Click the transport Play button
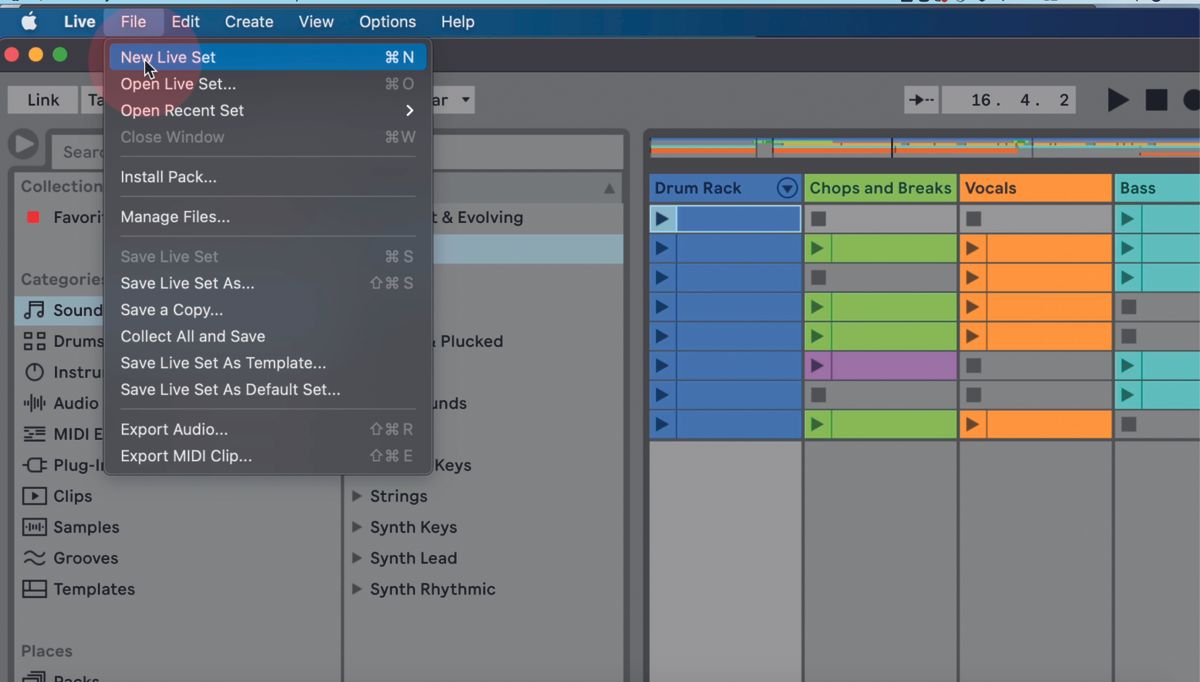This screenshot has height=682, width=1200. click(x=1118, y=100)
